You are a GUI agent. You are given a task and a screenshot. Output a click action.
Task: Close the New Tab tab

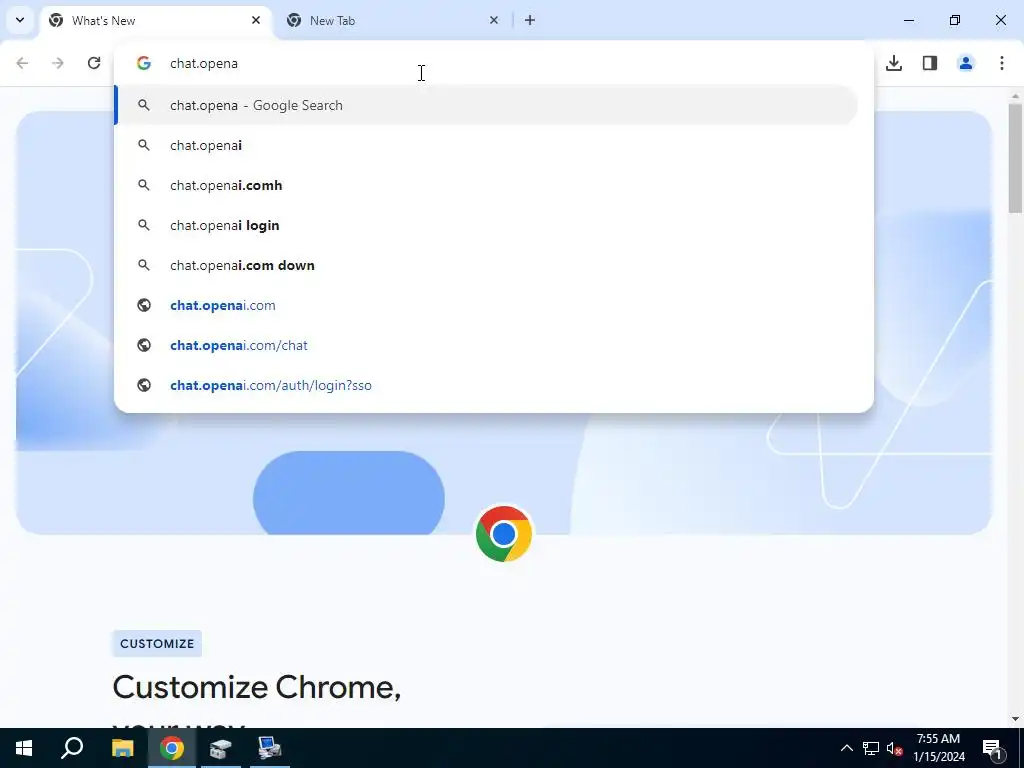pyautogui.click(x=494, y=20)
